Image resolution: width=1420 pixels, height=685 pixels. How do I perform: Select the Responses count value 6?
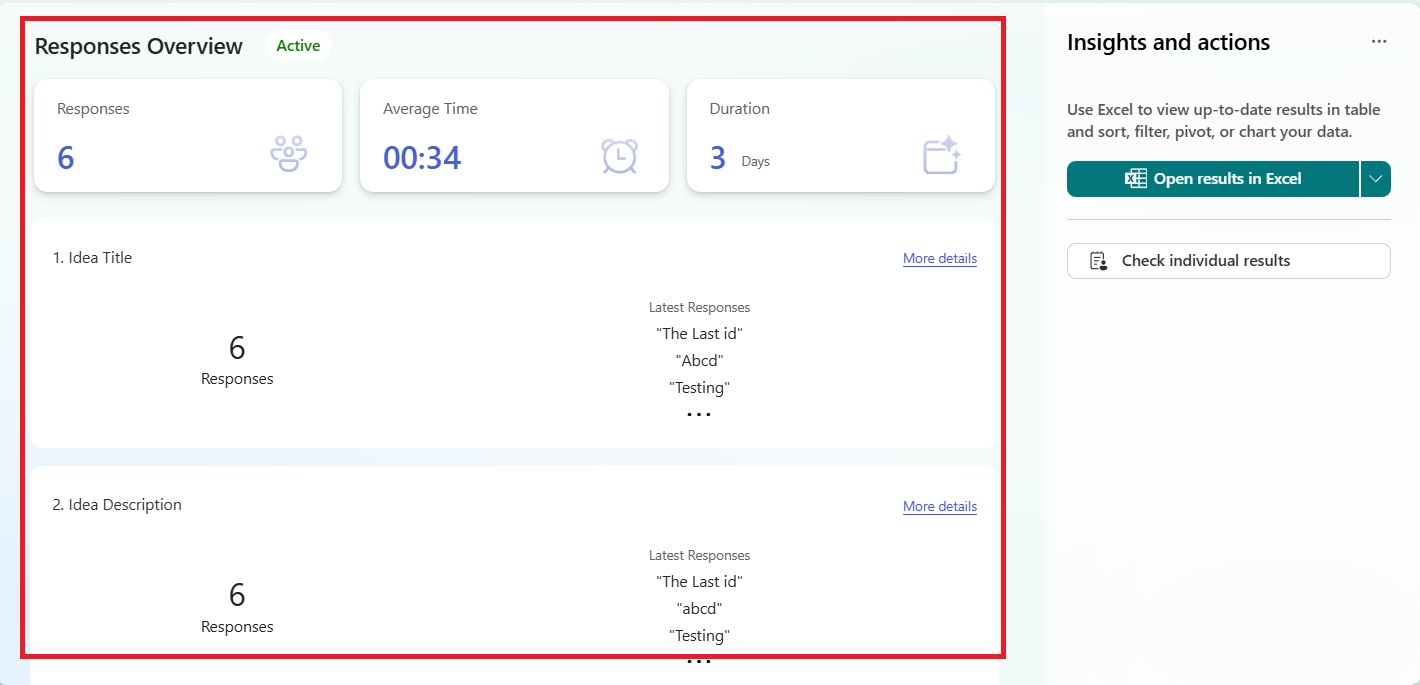[66, 158]
